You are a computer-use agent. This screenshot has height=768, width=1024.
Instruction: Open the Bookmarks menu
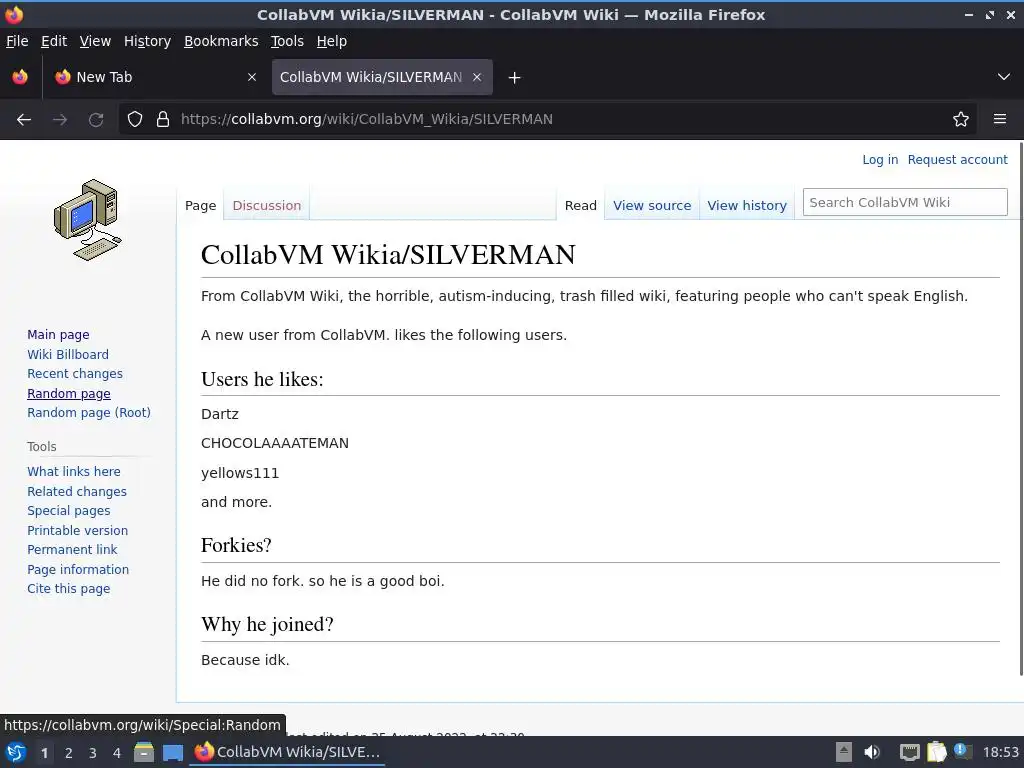click(221, 41)
